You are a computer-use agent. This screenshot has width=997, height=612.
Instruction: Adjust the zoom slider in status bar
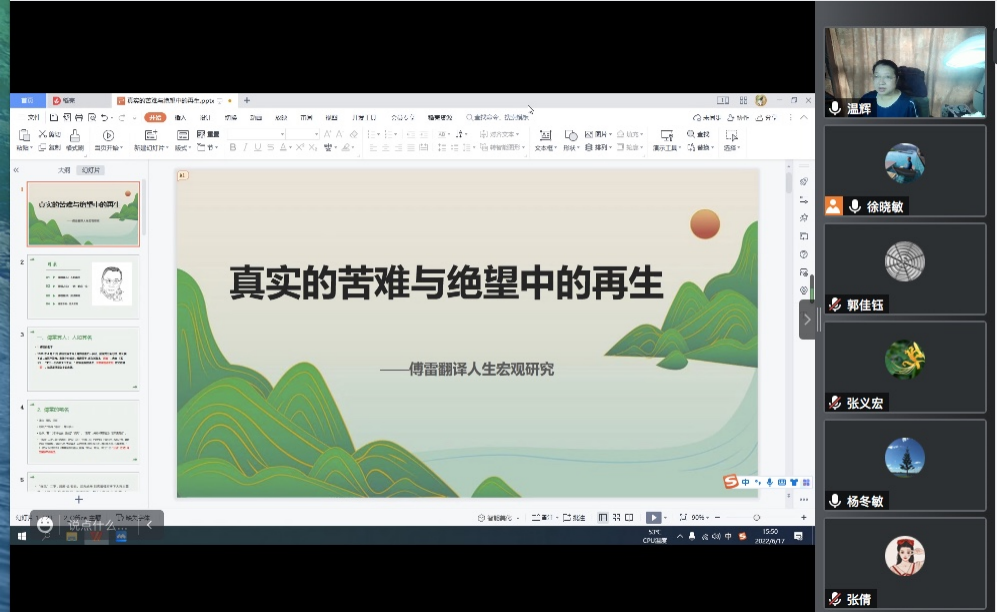pos(756,517)
